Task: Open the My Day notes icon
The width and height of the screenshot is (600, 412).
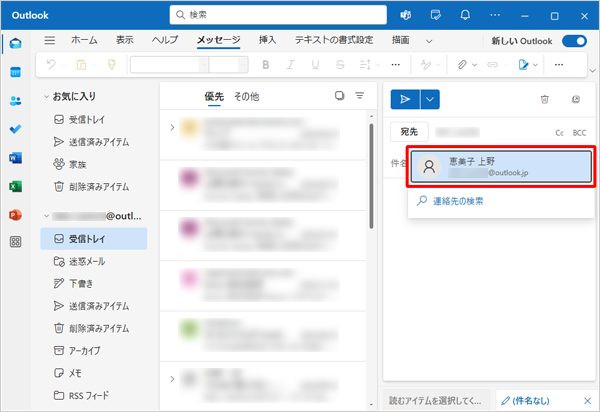Action: pyautogui.click(x=435, y=15)
